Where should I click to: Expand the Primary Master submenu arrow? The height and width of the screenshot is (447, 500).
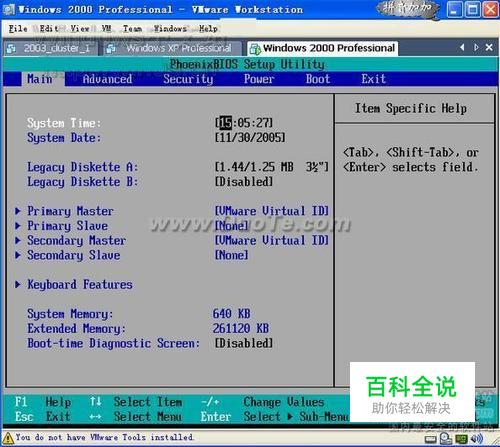point(18,211)
